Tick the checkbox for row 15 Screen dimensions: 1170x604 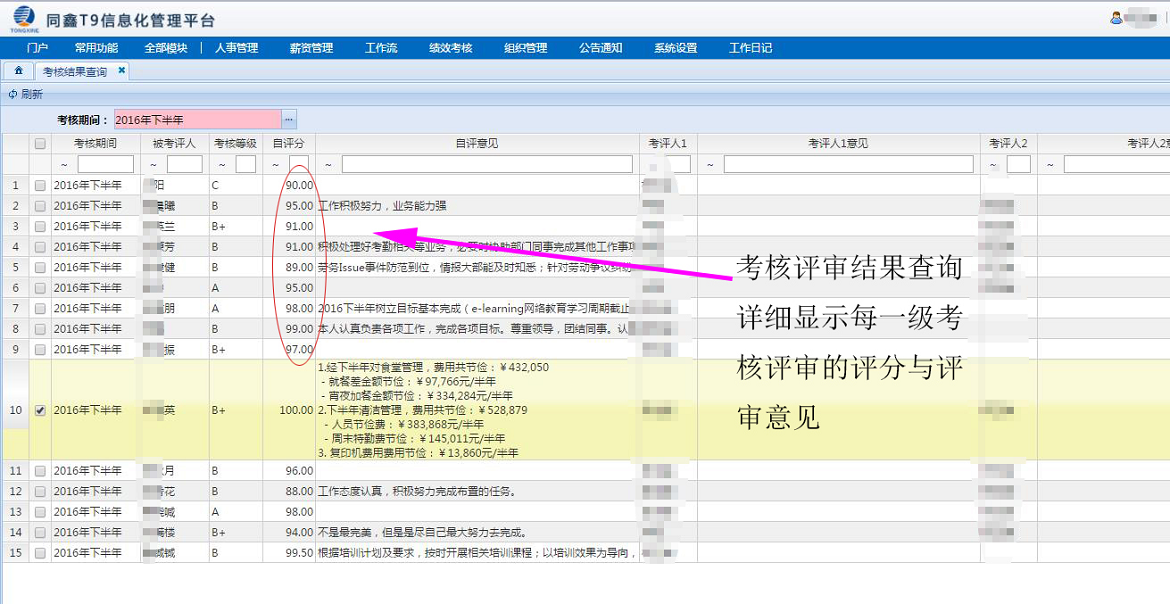tap(40, 553)
